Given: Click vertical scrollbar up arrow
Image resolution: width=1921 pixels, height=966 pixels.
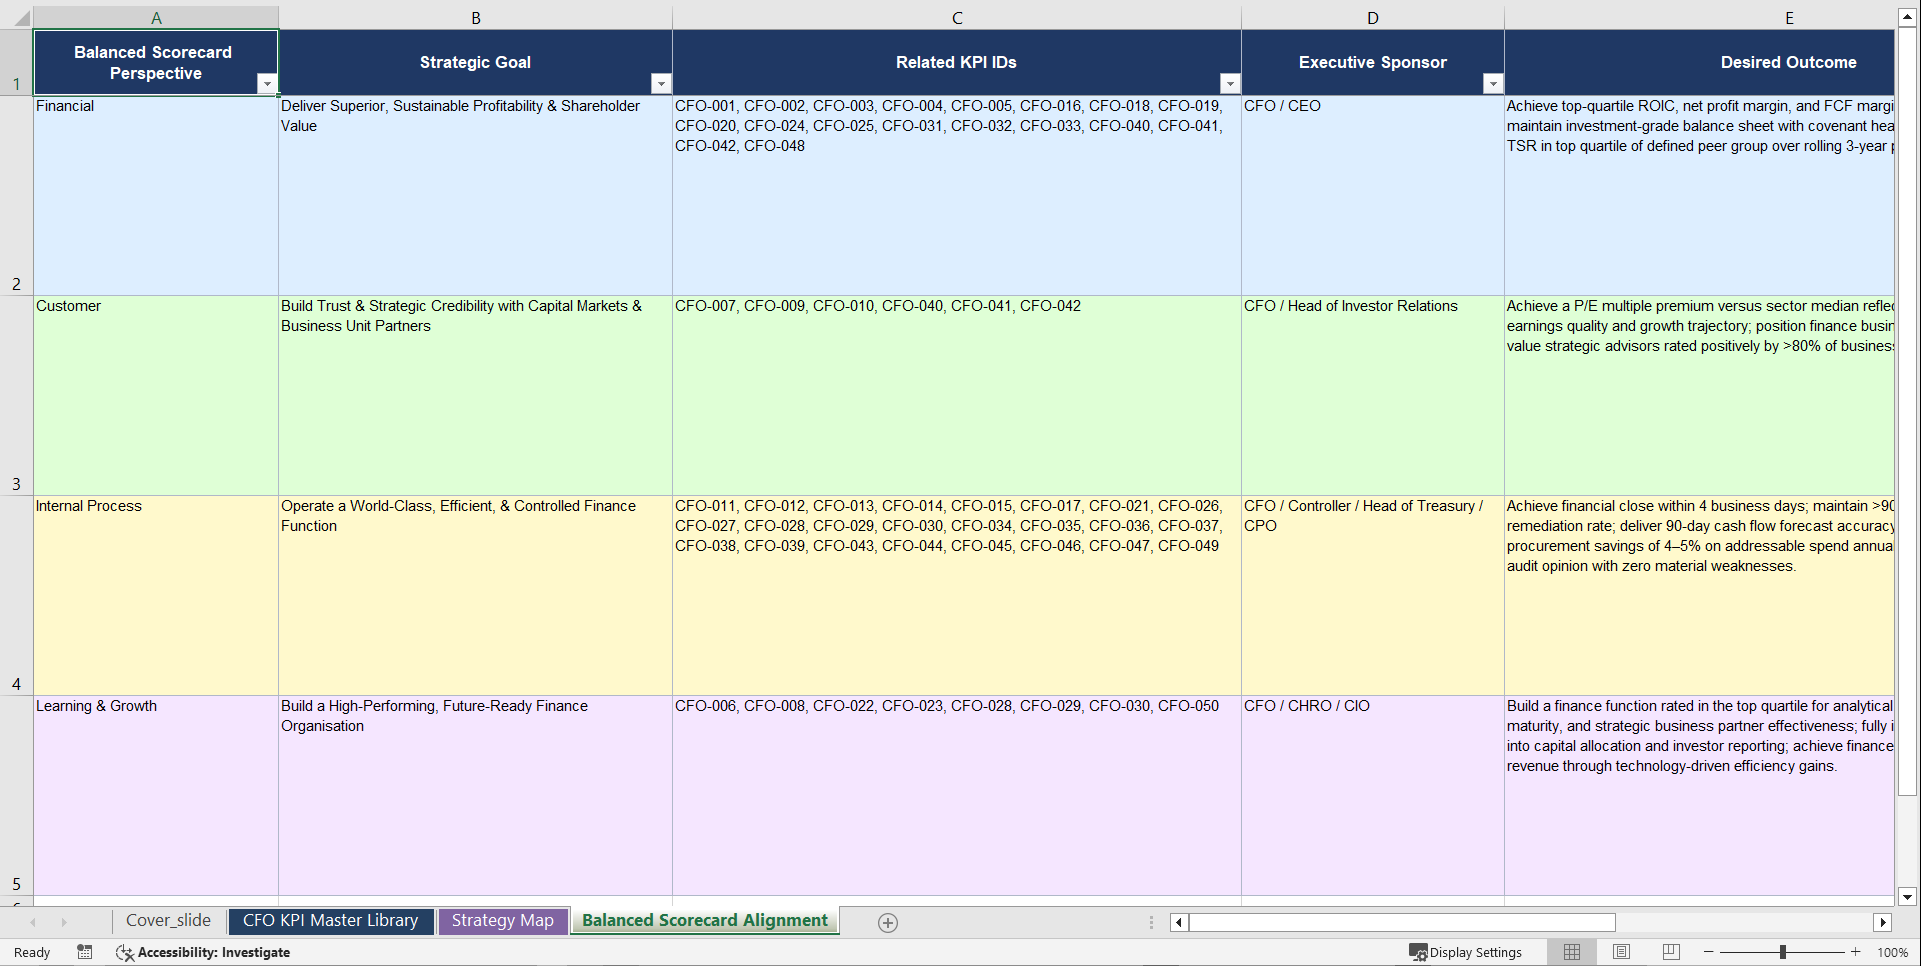Looking at the screenshot, I should [1907, 17].
